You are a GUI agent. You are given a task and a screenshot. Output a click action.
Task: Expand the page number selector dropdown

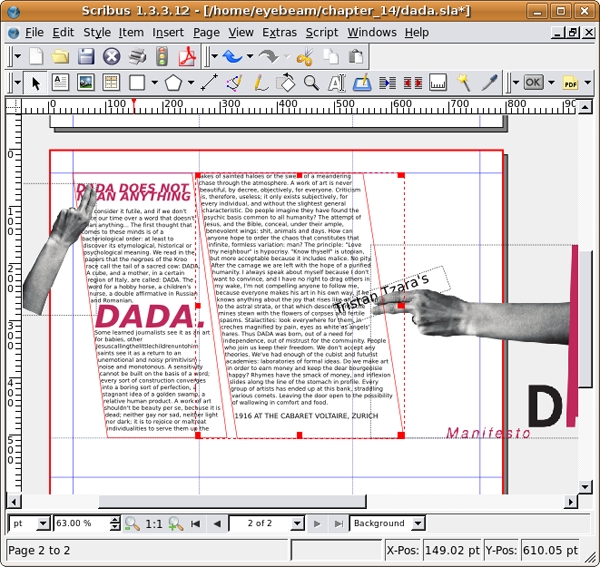(x=296, y=523)
